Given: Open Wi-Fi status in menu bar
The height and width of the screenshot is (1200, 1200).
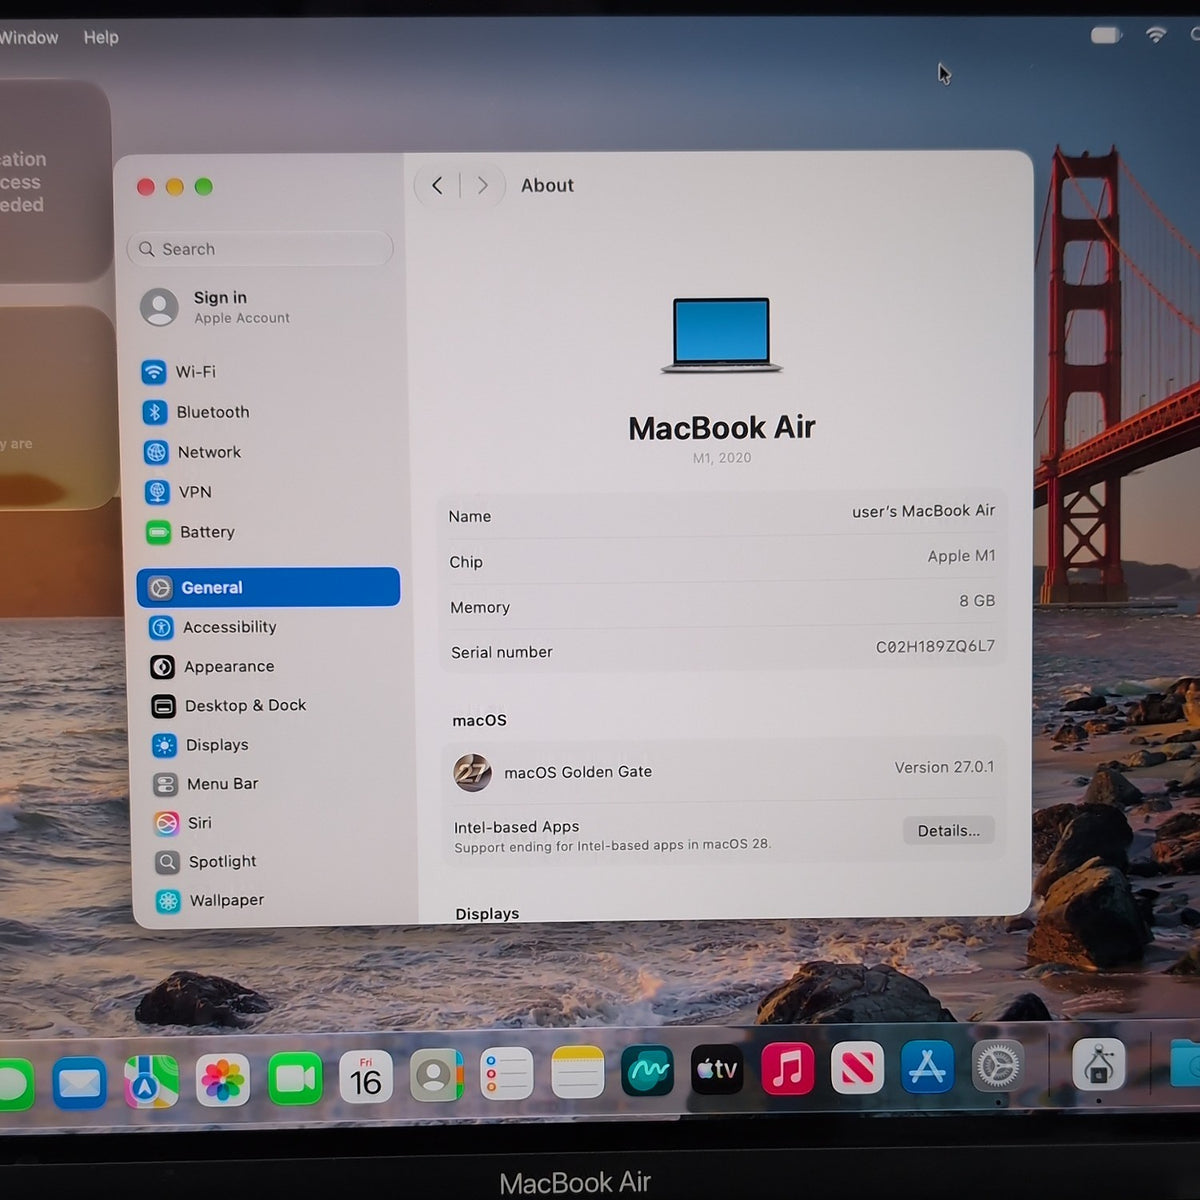Looking at the screenshot, I should 1156,35.
